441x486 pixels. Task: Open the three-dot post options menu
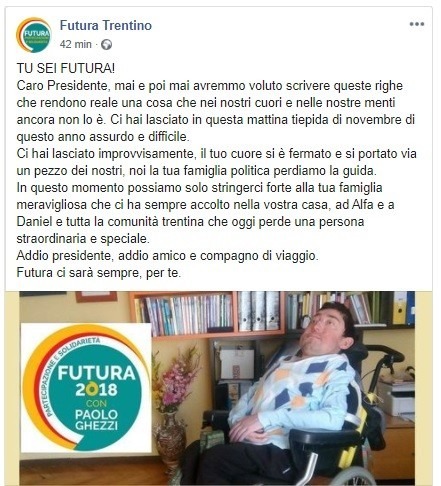point(417,24)
